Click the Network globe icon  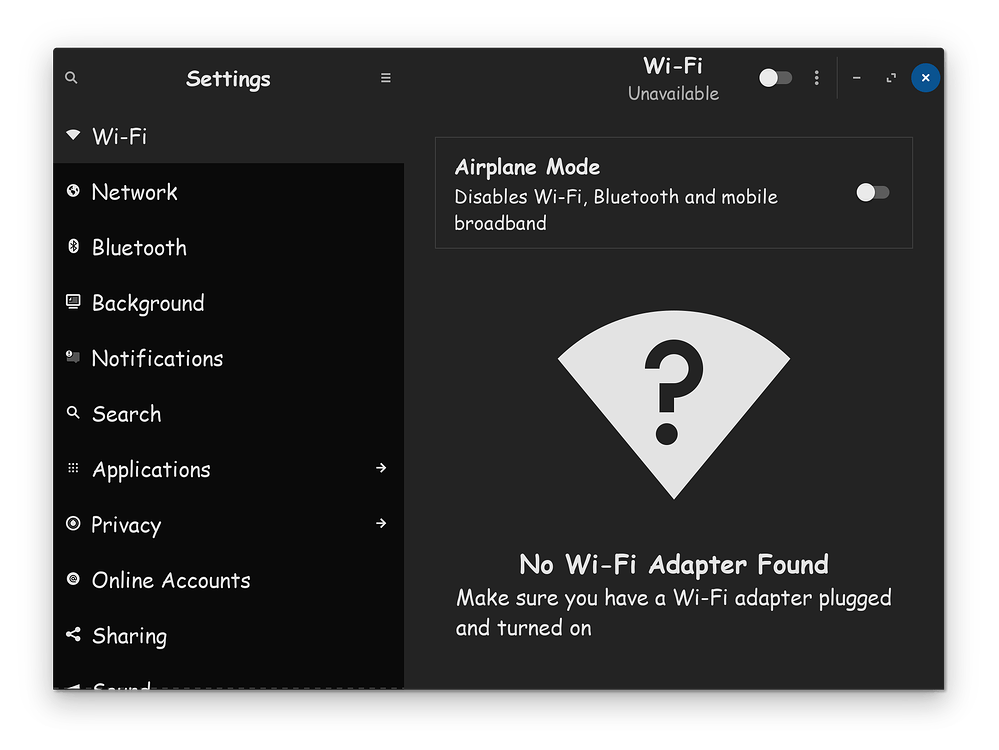coord(72,190)
